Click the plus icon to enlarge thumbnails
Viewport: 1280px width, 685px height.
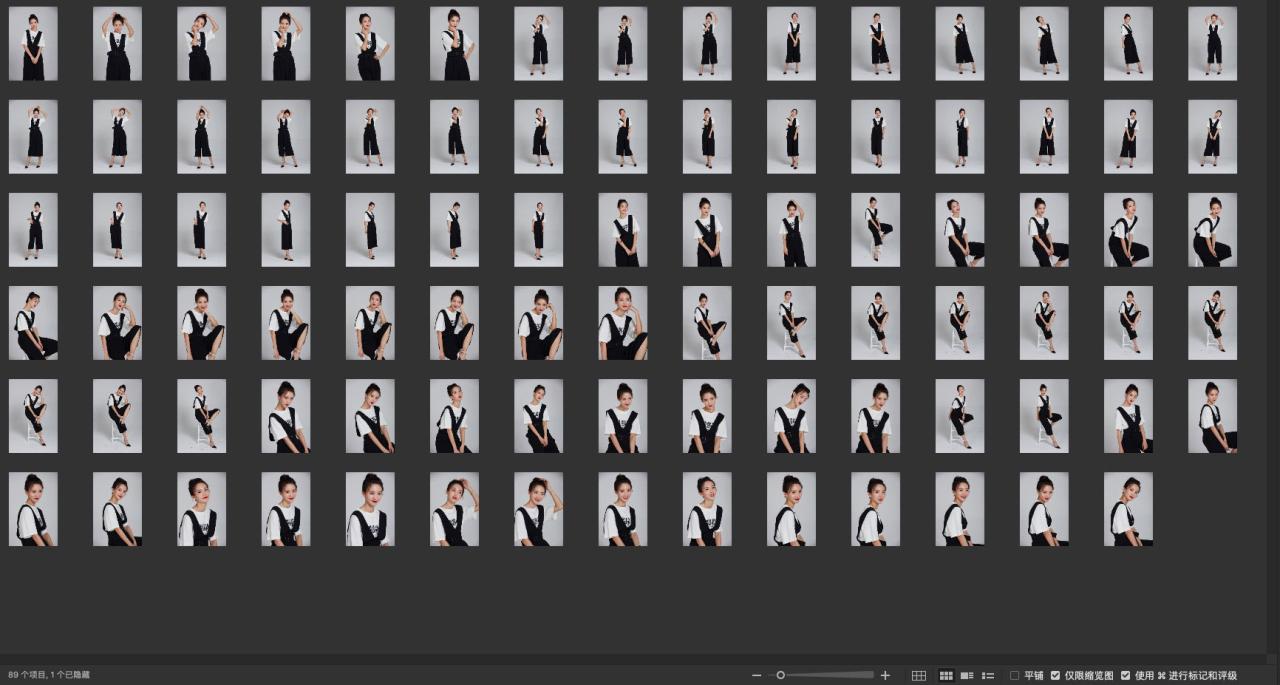[x=885, y=676]
